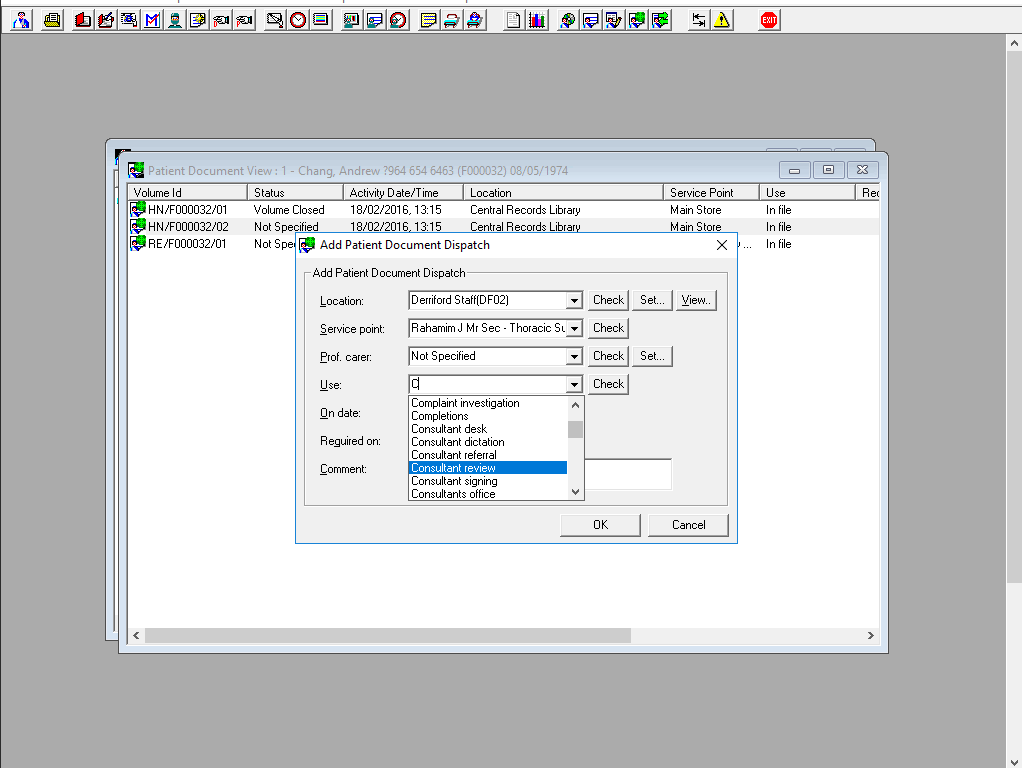Click Set... next to the Location field
Screen dimensions: 1022x768
pyautogui.click(x=652, y=300)
